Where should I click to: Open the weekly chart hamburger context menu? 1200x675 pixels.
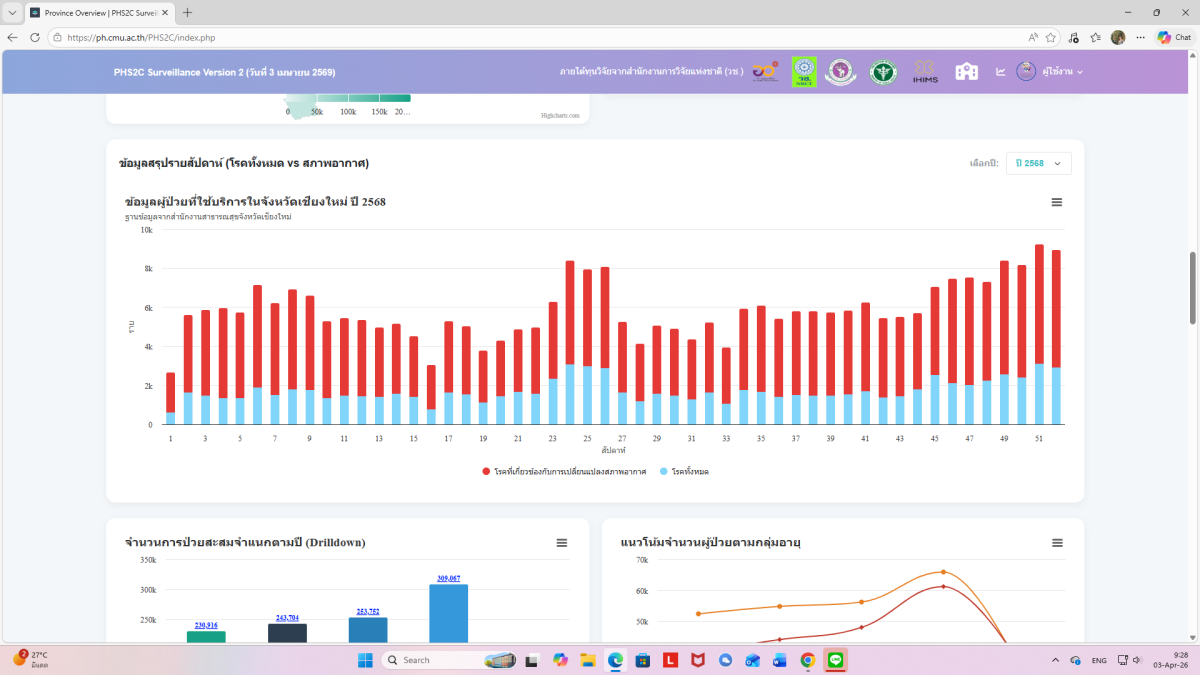pyautogui.click(x=1057, y=202)
